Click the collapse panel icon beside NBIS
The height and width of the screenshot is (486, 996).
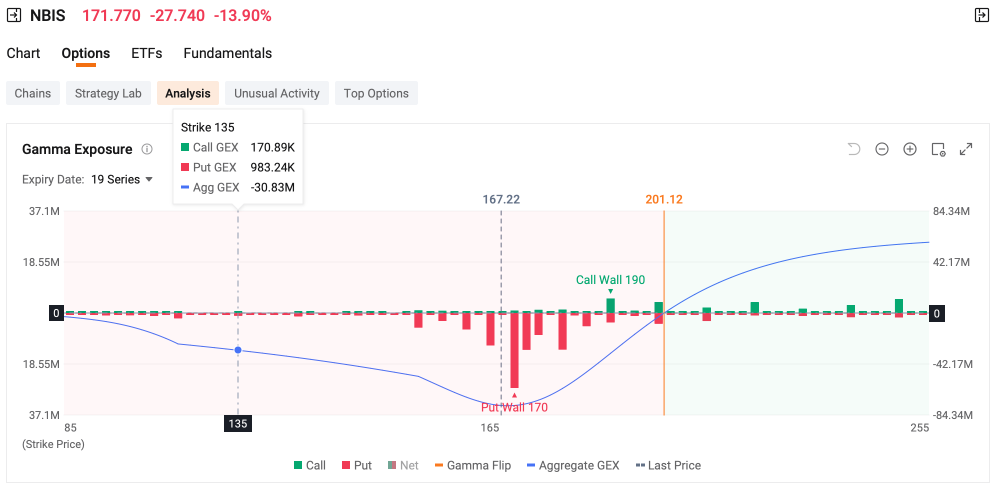tap(13, 15)
